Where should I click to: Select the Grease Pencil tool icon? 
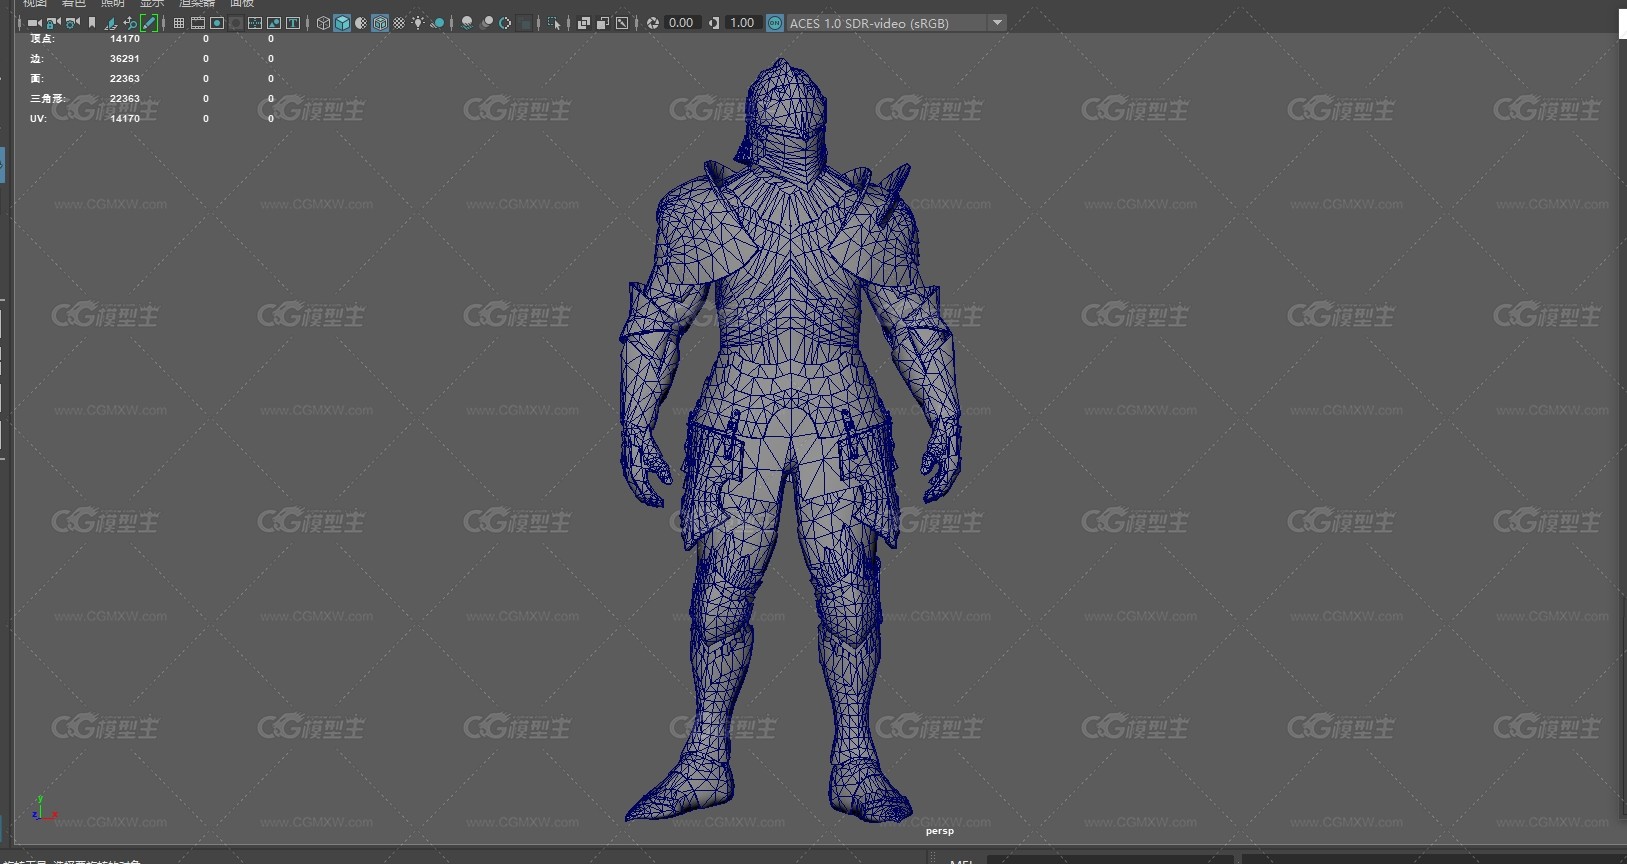click(149, 23)
